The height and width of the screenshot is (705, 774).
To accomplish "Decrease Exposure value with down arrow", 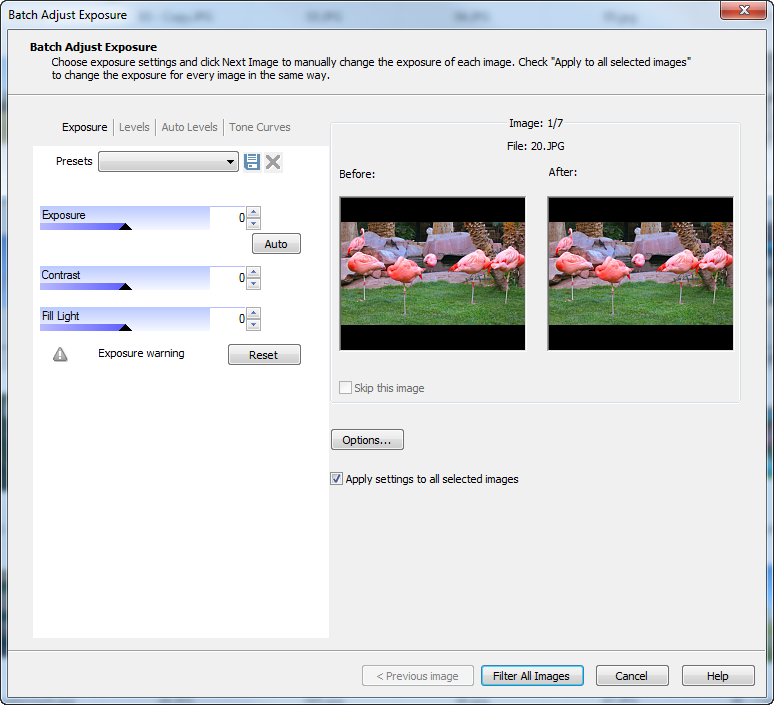I will [254, 224].
